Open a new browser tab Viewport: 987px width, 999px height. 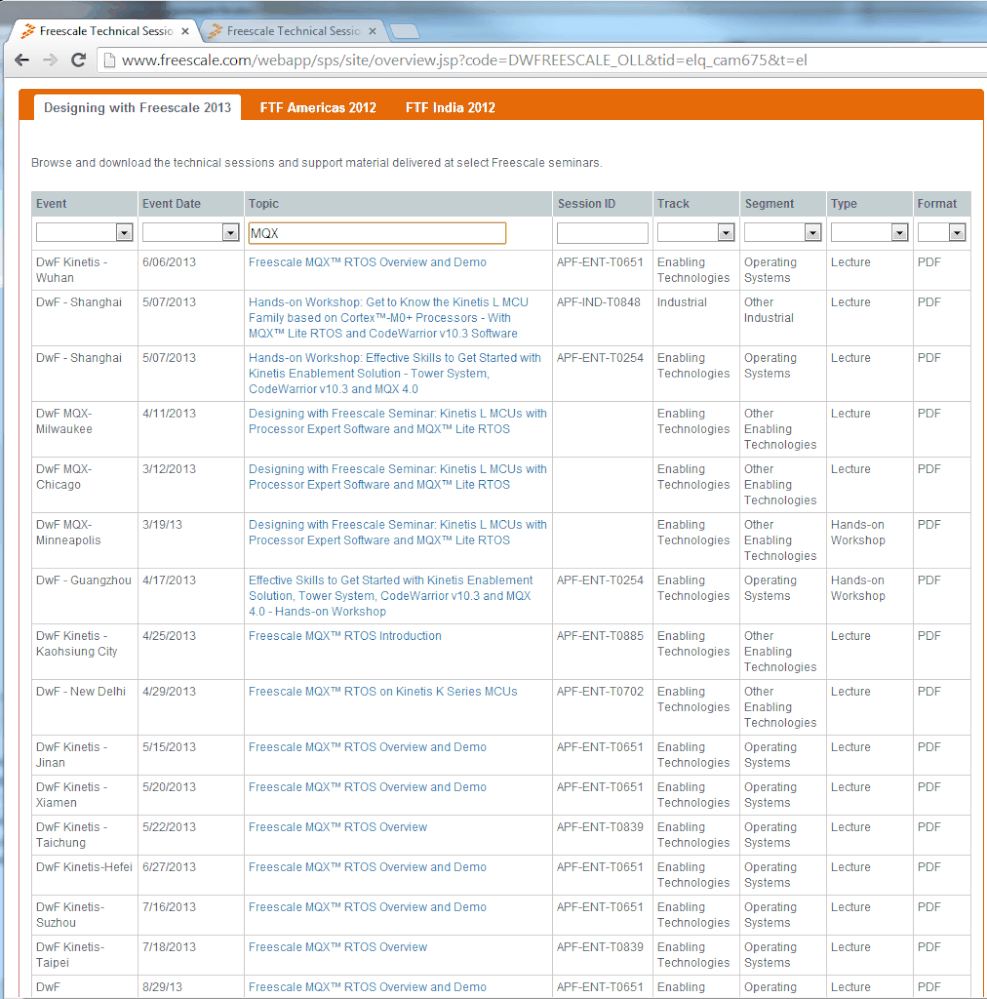coord(404,30)
